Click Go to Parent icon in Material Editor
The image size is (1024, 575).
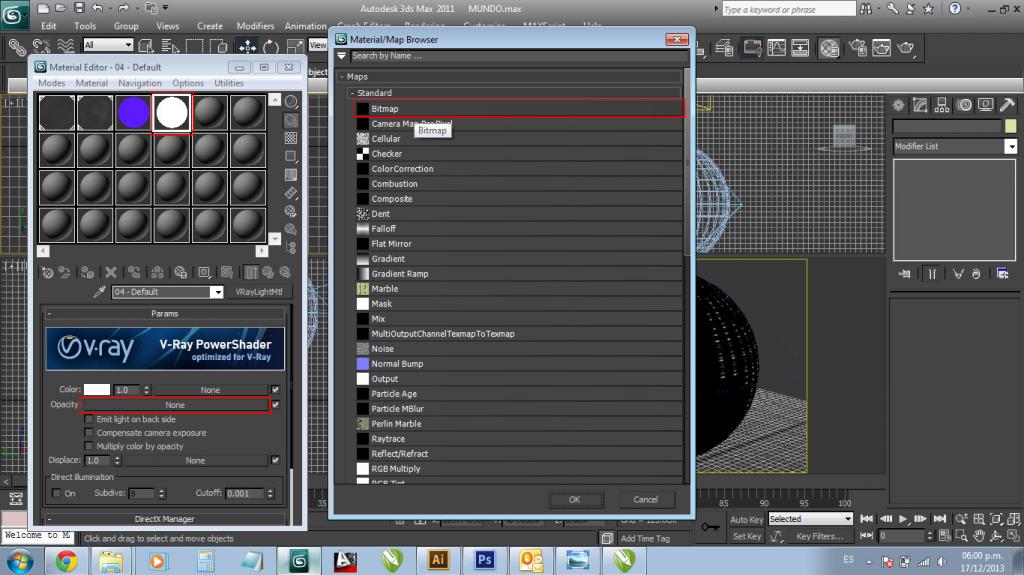(x=268, y=272)
